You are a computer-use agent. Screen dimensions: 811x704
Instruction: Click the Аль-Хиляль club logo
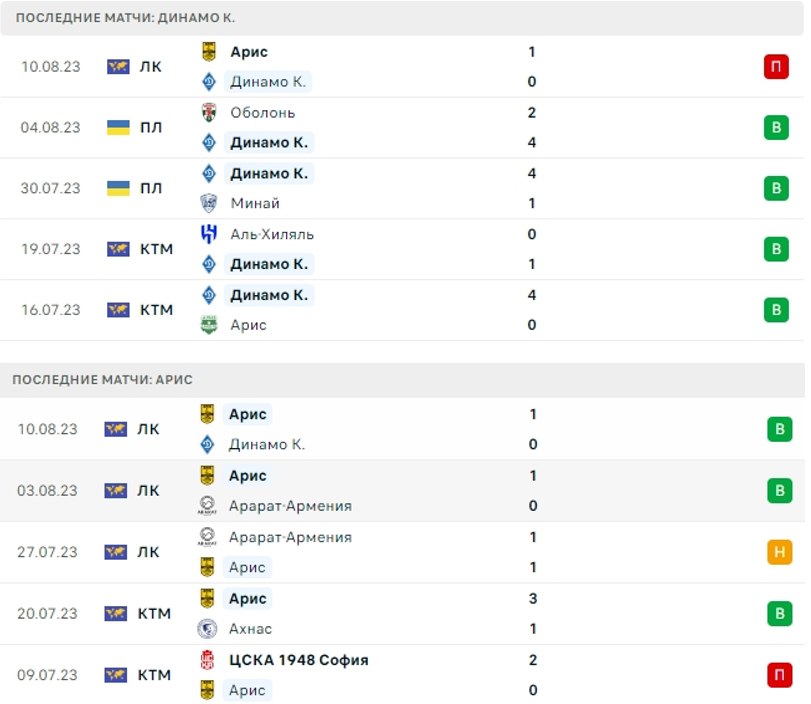point(209,234)
